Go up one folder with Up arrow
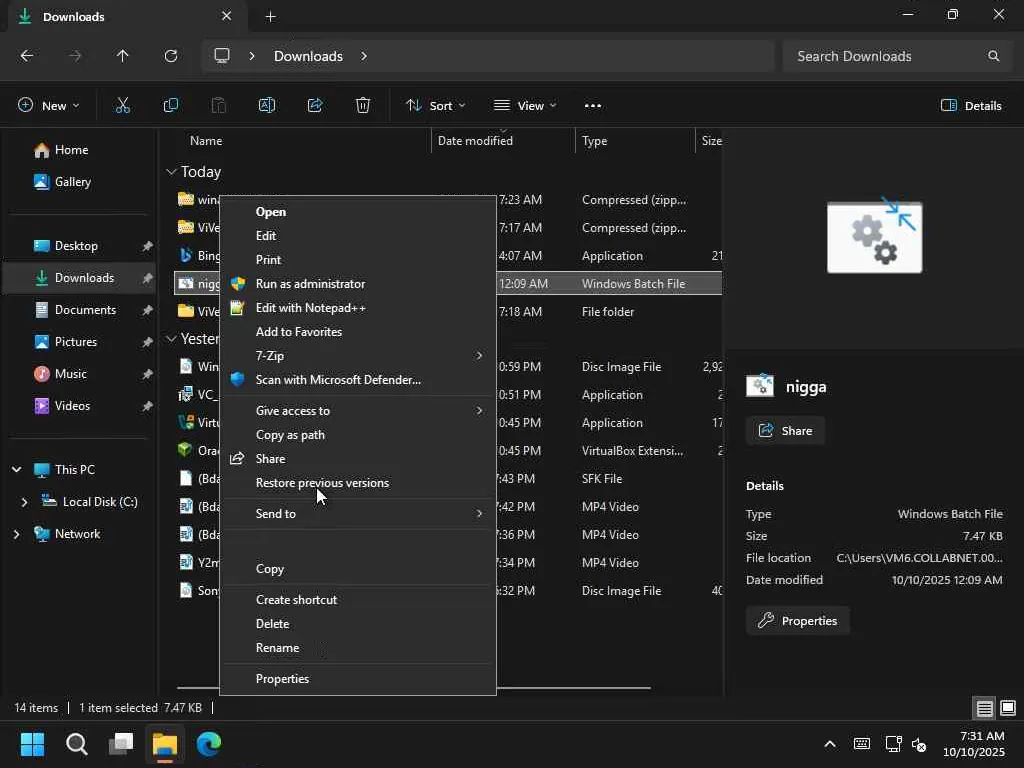This screenshot has height=768, width=1024. tap(123, 56)
